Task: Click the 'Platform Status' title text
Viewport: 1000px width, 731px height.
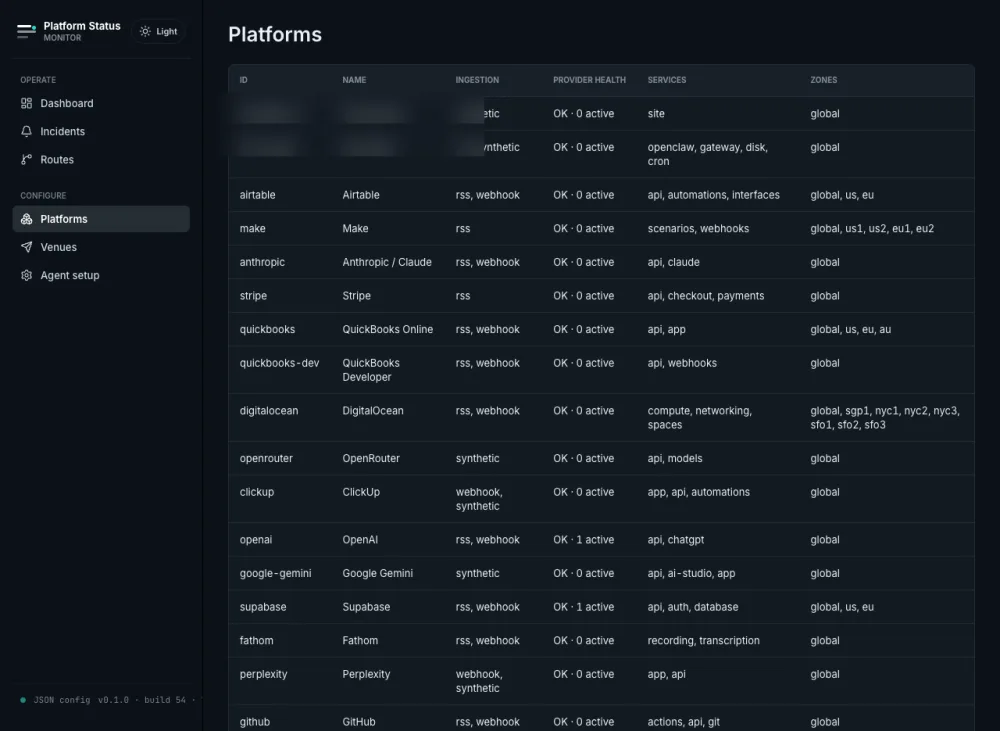Action: point(82,26)
